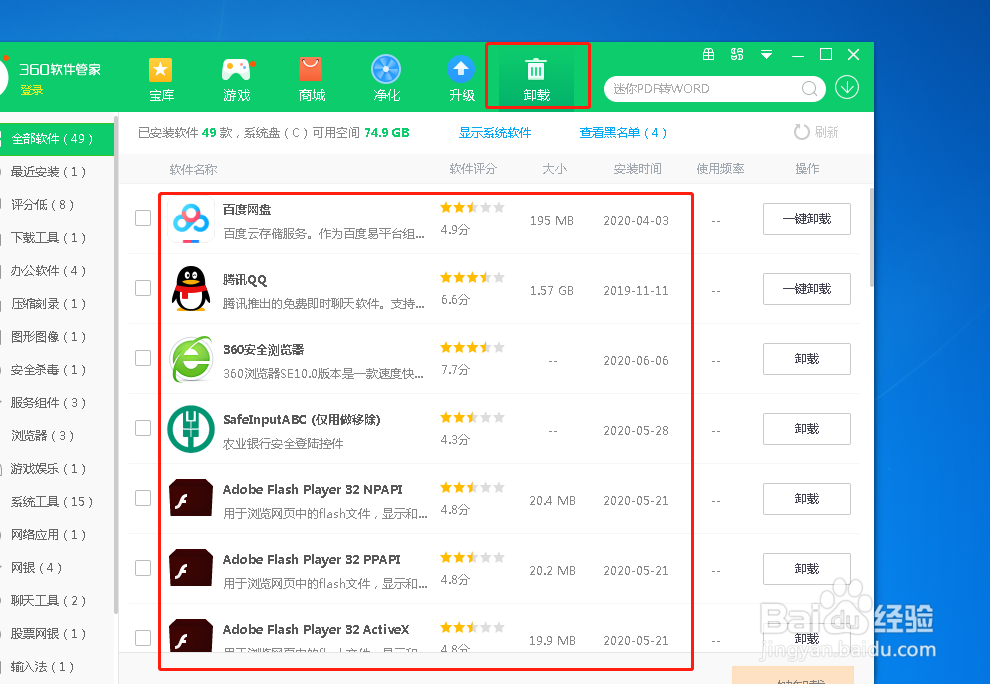Viewport: 990px width, 684px height.
Task: Click the green download arrow beside the search box
Action: [846, 88]
